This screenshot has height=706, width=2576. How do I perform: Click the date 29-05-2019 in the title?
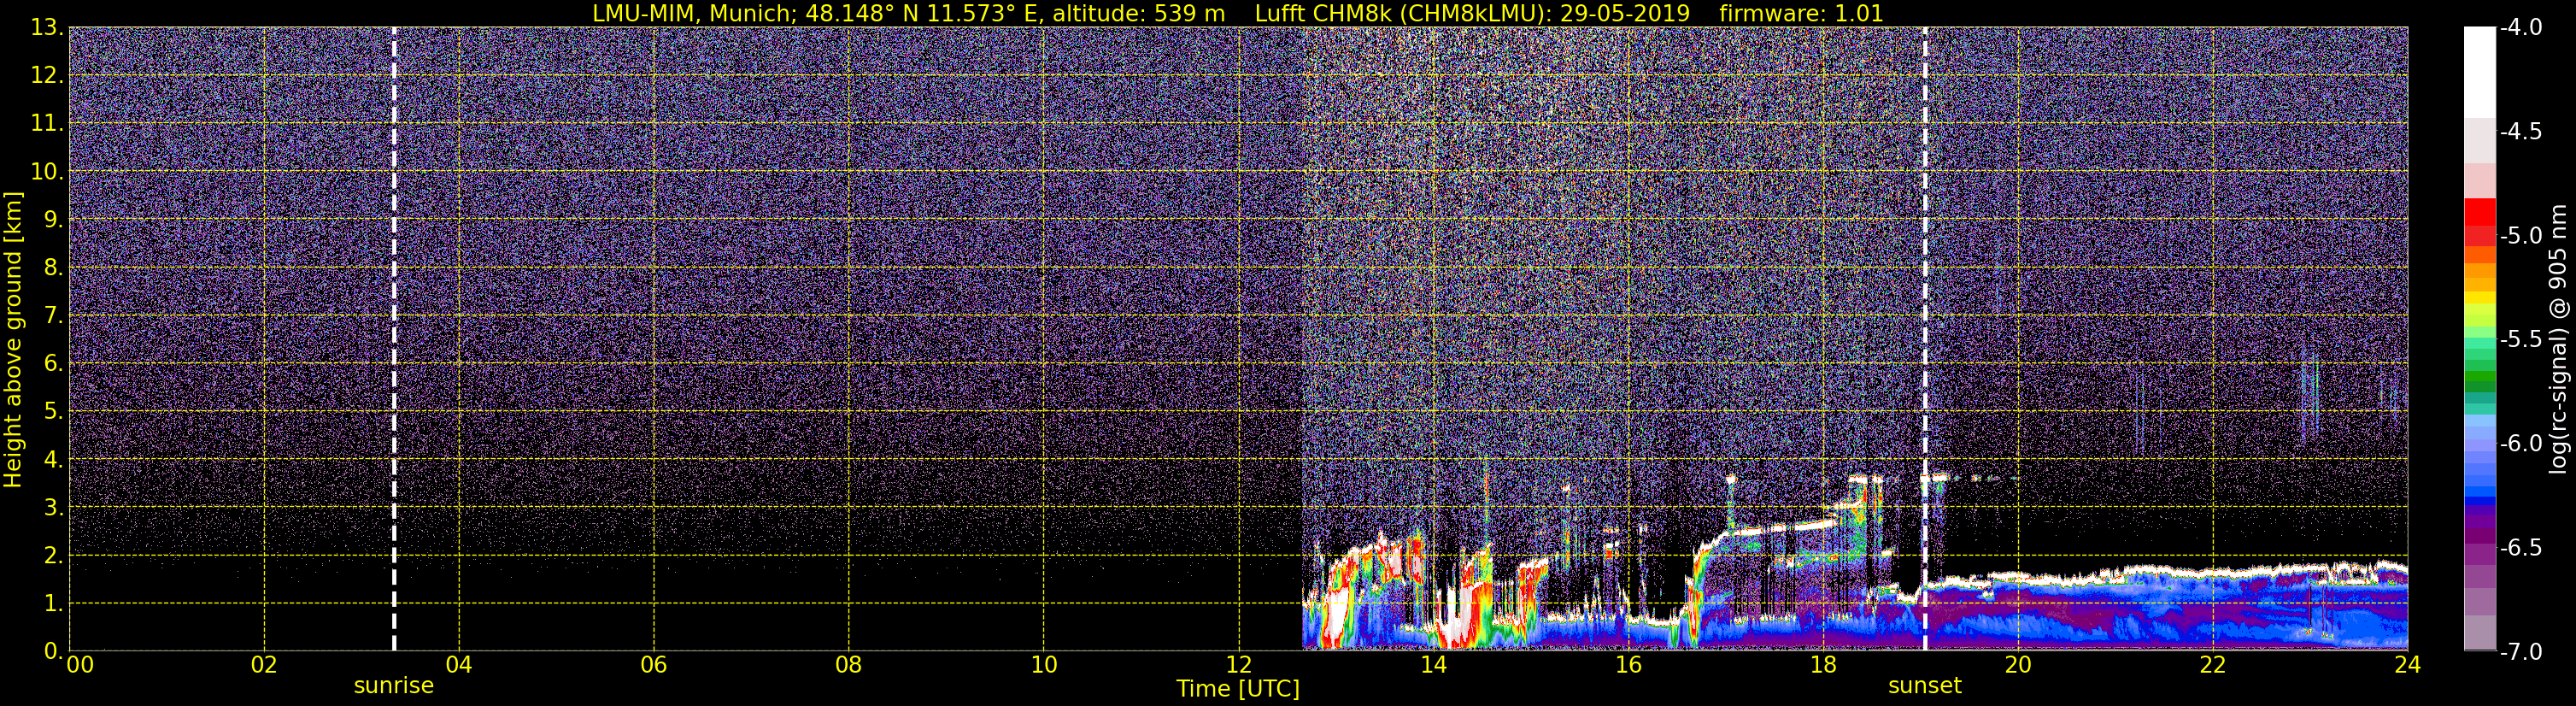[1624, 13]
